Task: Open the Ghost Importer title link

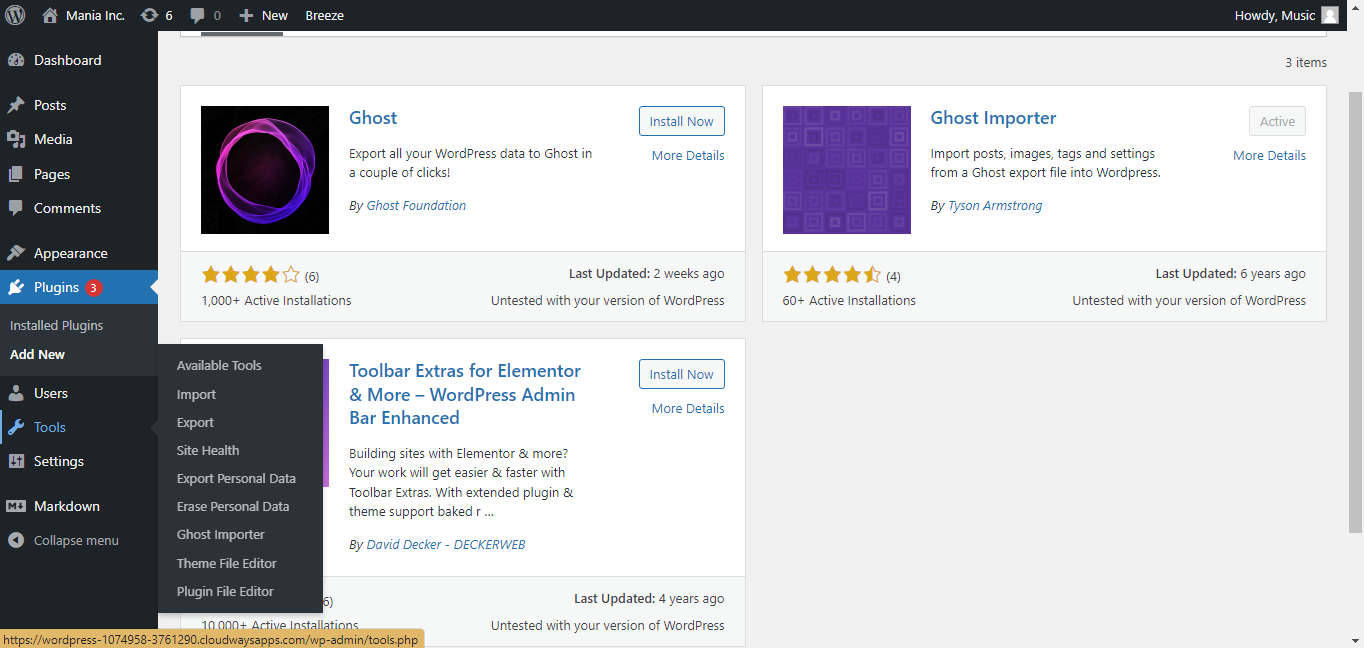Action: point(993,118)
